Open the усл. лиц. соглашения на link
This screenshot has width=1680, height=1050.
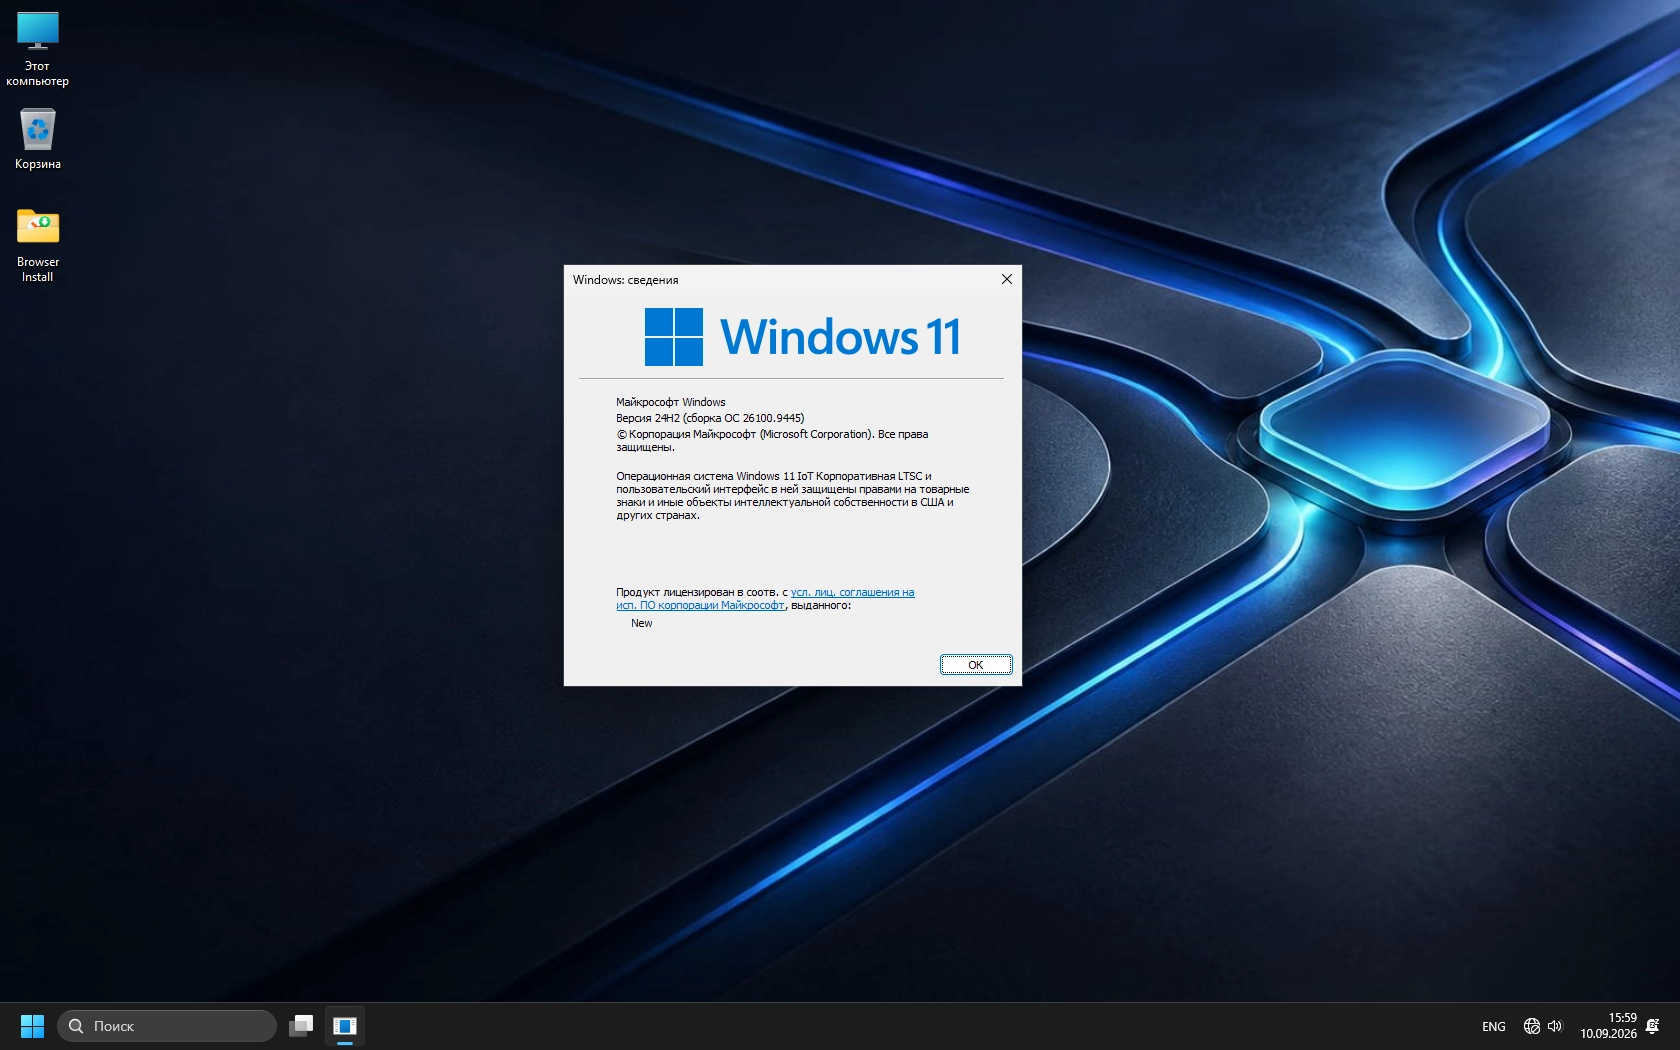click(x=853, y=592)
